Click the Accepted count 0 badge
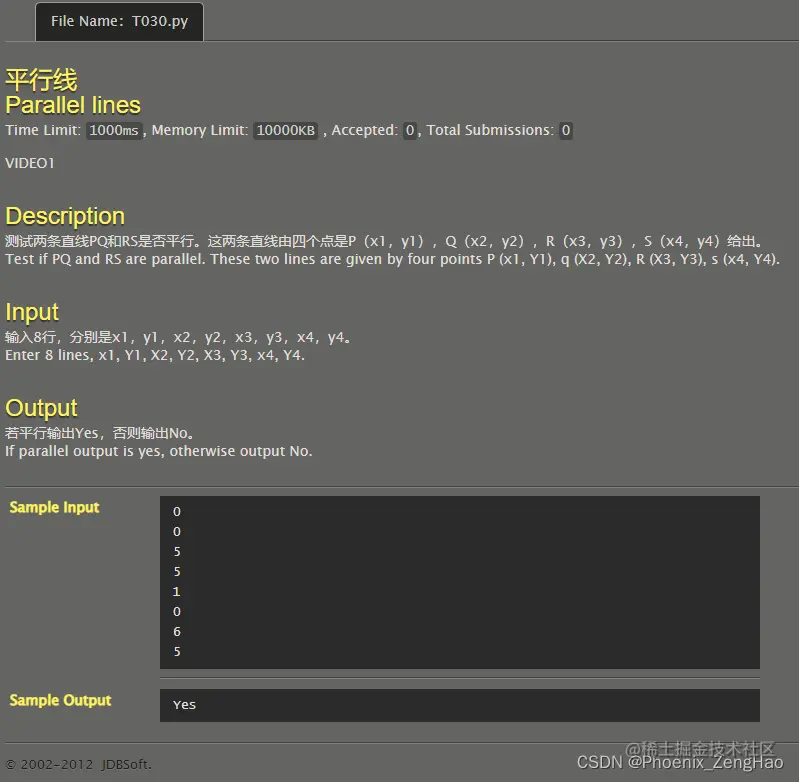 (410, 130)
